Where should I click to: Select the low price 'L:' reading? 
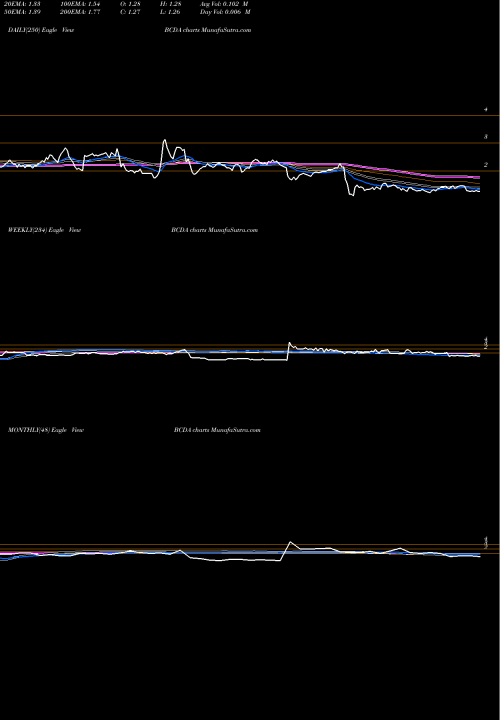click(x=170, y=12)
